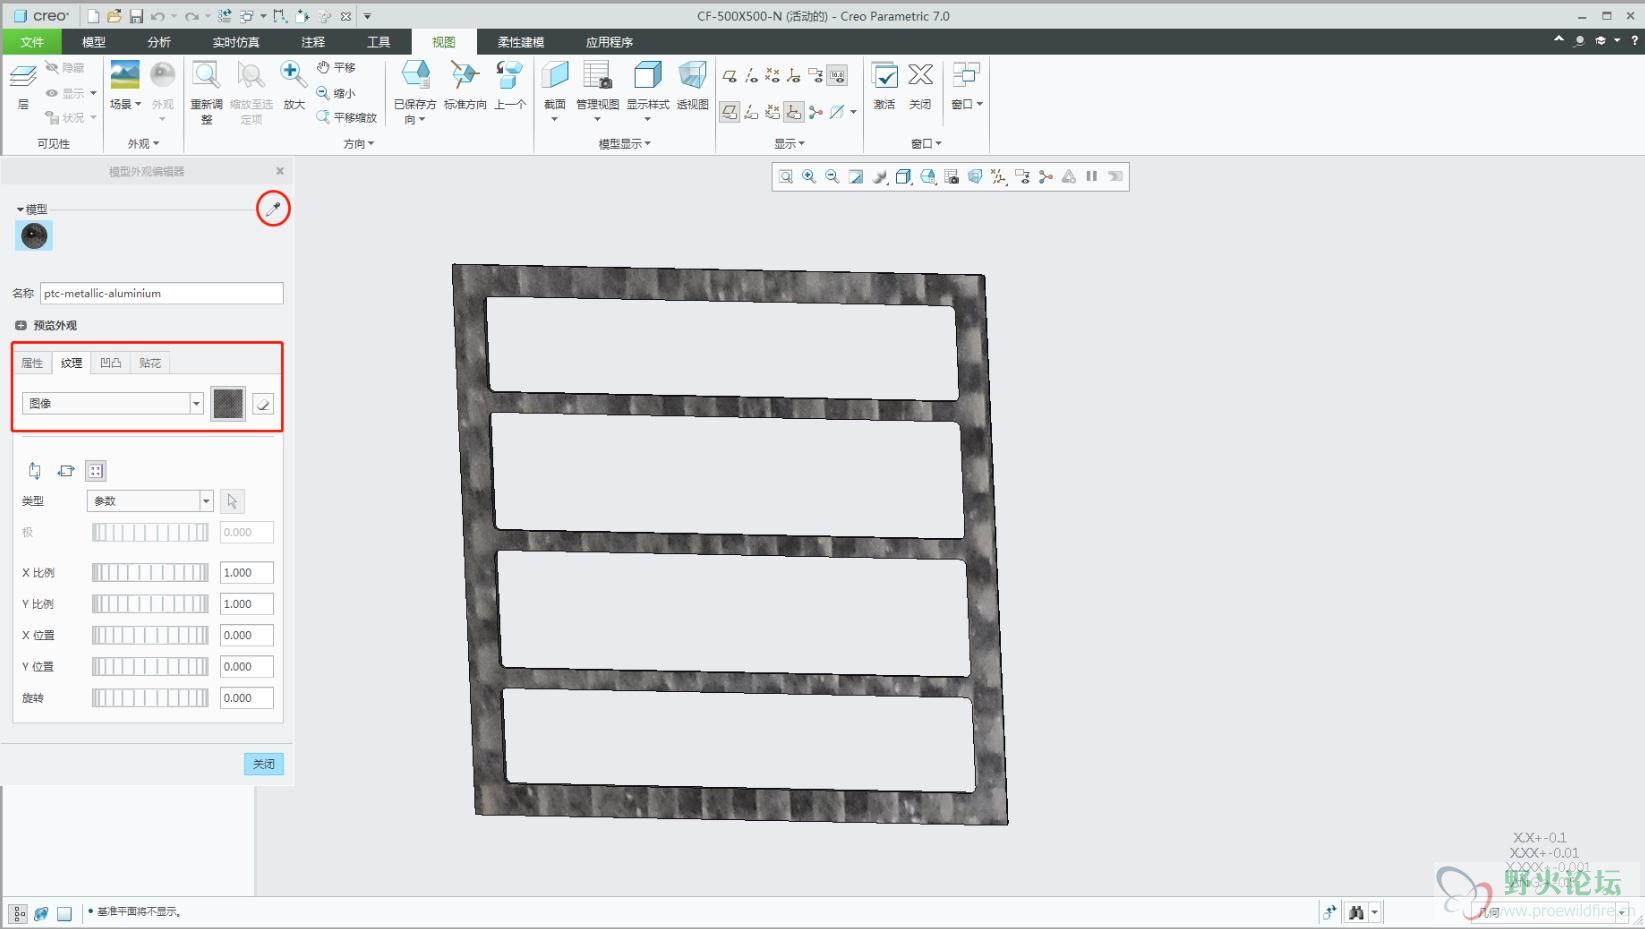Click the New file icon in quick access toolbar

point(94,16)
